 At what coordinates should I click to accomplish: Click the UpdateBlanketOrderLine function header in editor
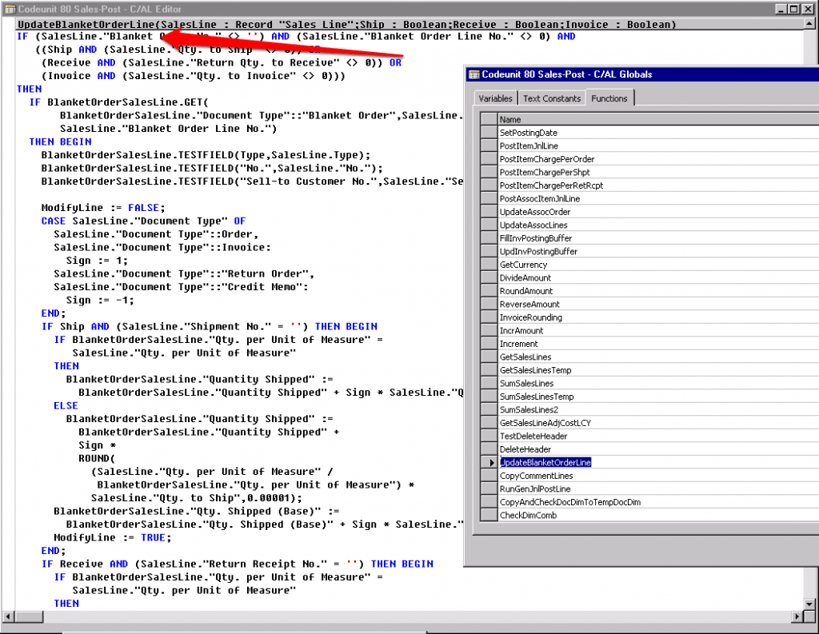[x=347, y=24]
